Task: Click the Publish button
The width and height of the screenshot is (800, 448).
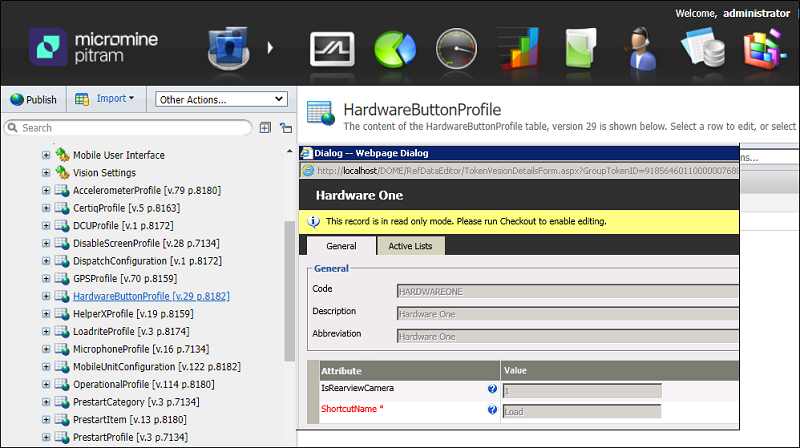Action: [34, 99]
